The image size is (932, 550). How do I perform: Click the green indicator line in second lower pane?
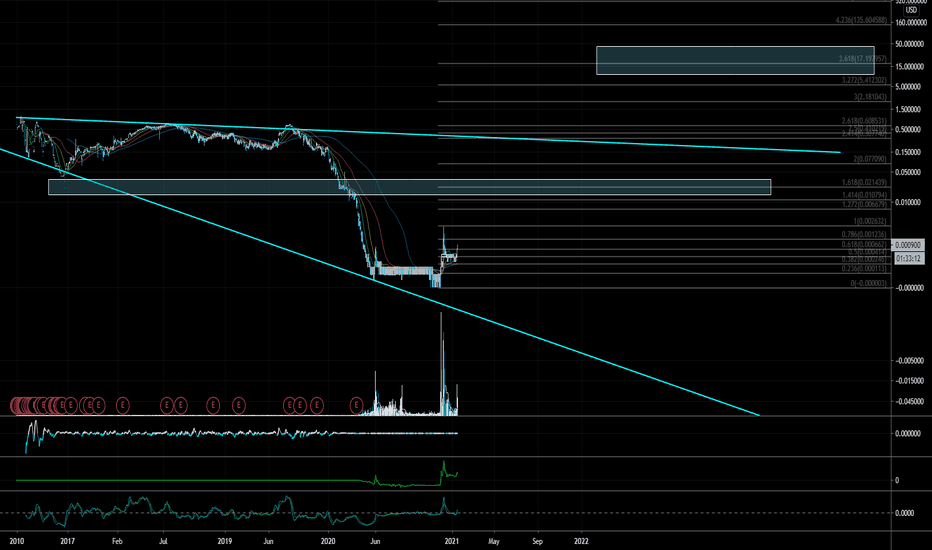click(x=238, y=480)
